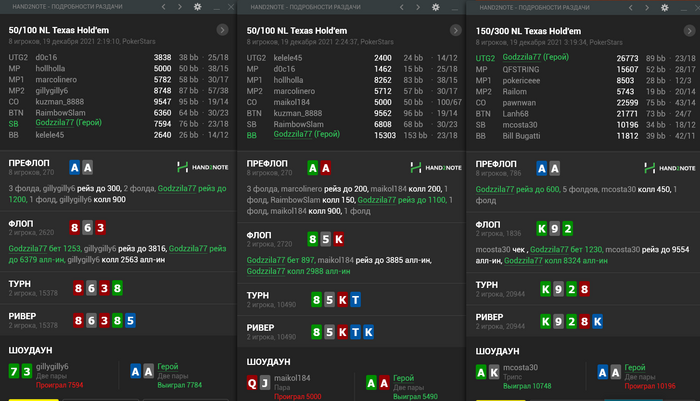
Task: Go to next hand in middle window
Action: pyautogui.click(x=418, y=7)
